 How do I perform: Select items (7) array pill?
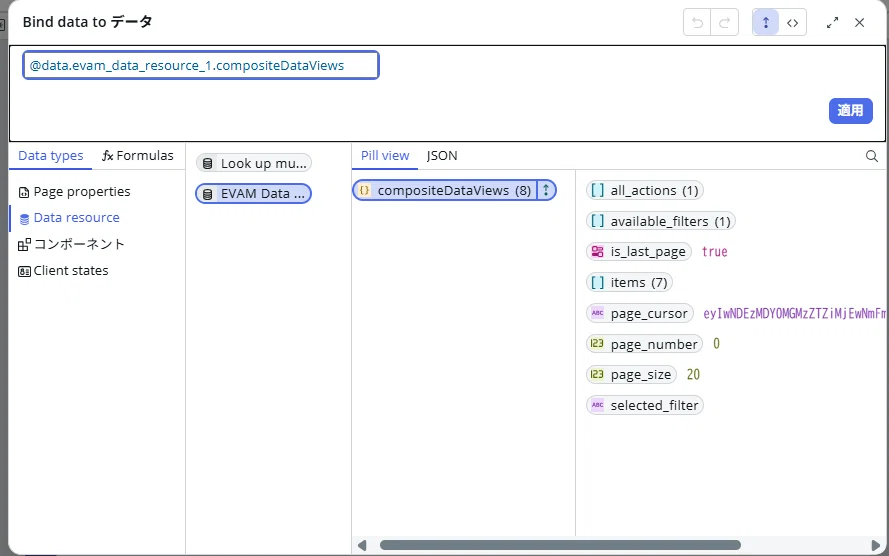pos(629,282)
